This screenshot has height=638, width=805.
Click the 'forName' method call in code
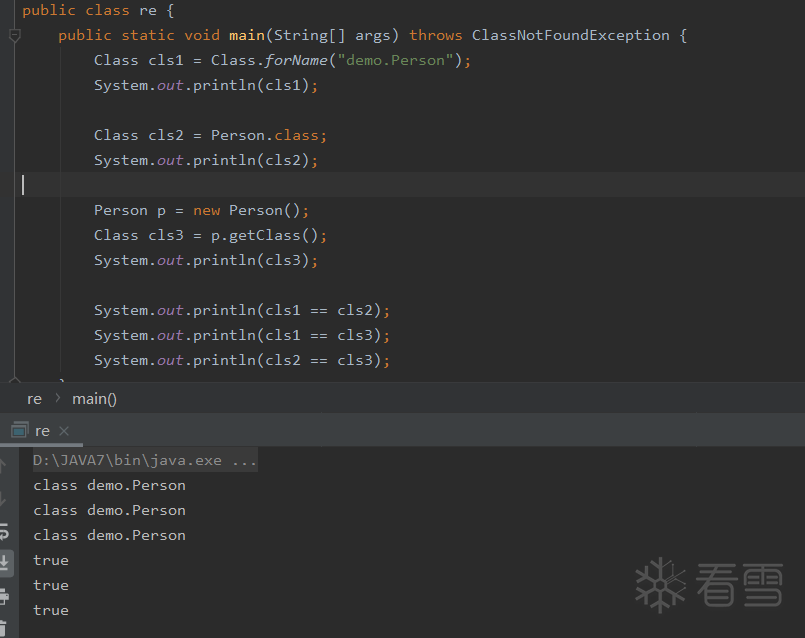click(297, 60)
